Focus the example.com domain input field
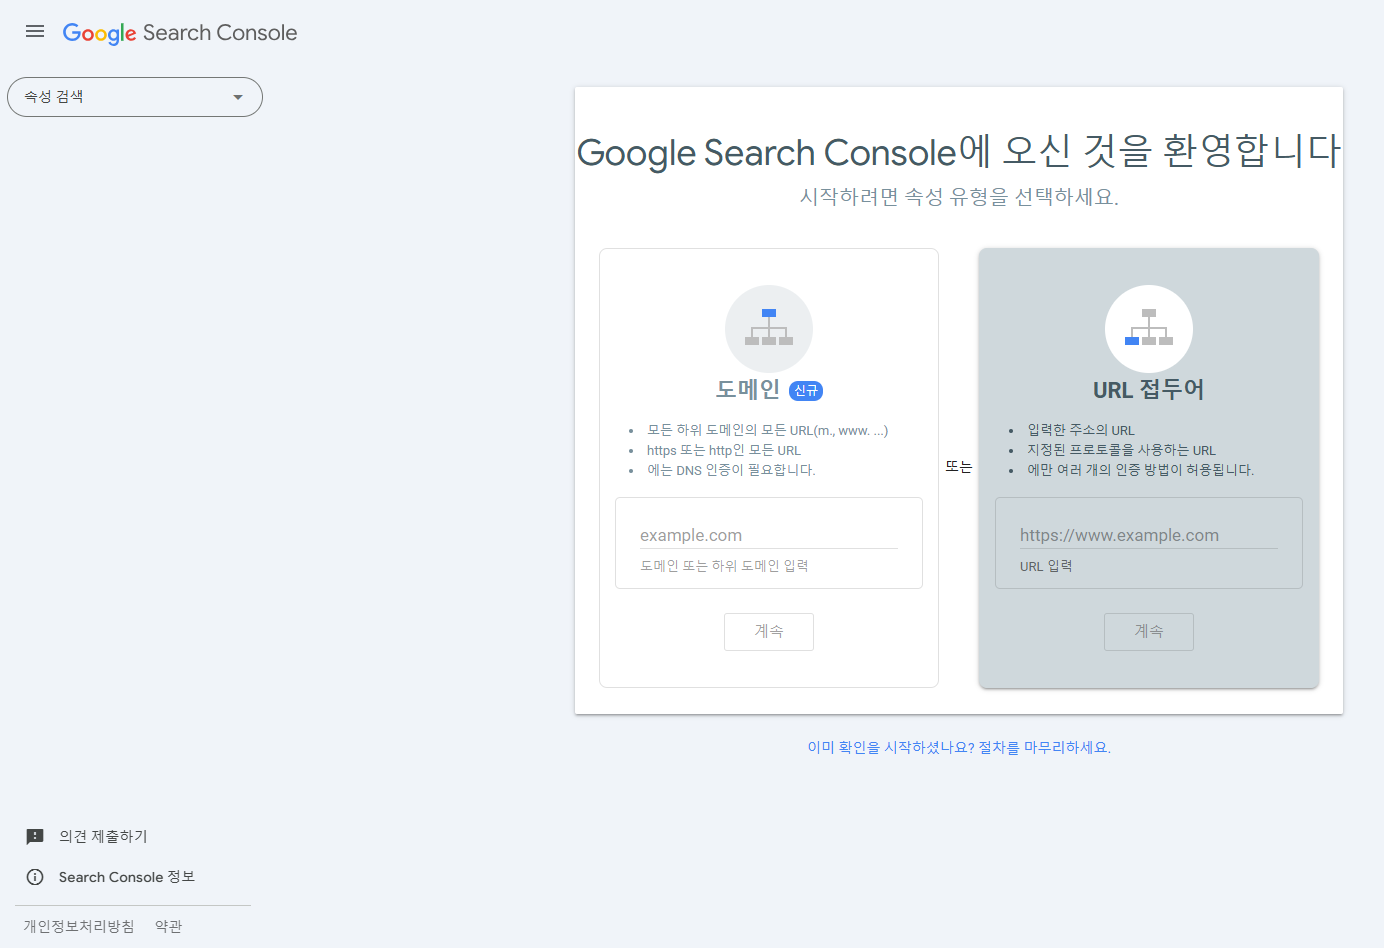The image size is (1384, 948). tap(769, 535)
